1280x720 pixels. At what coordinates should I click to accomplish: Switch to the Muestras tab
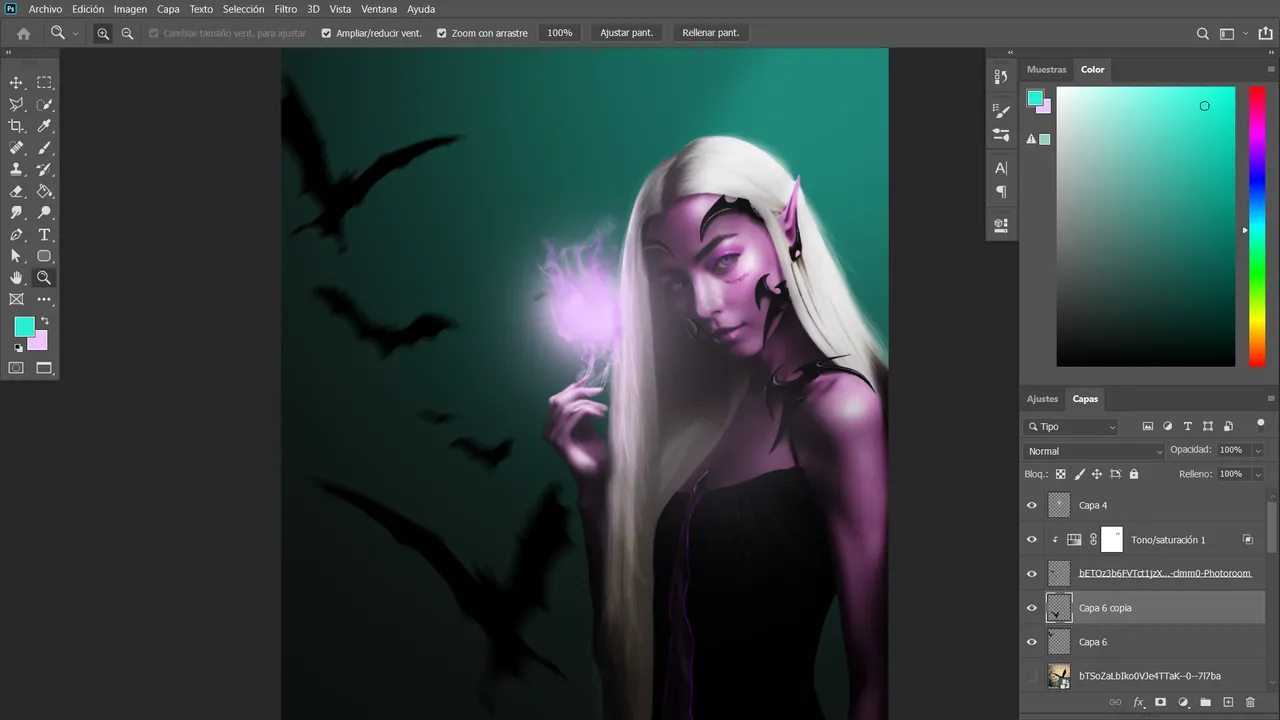click(1047, 70)
